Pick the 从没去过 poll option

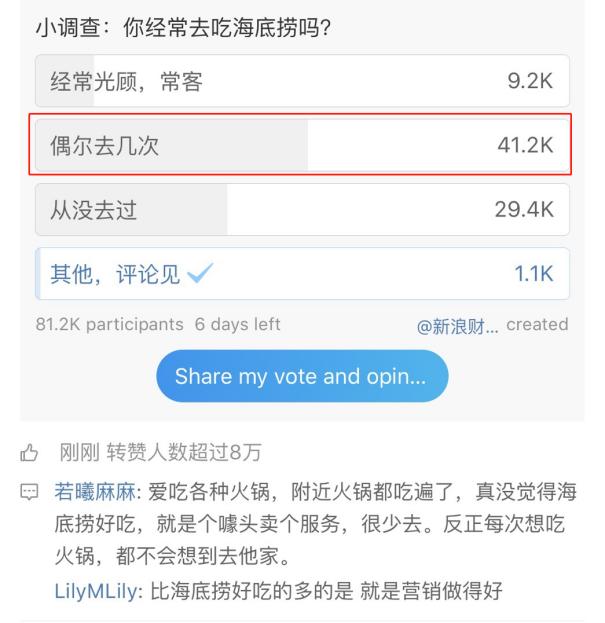coord(301,210)
